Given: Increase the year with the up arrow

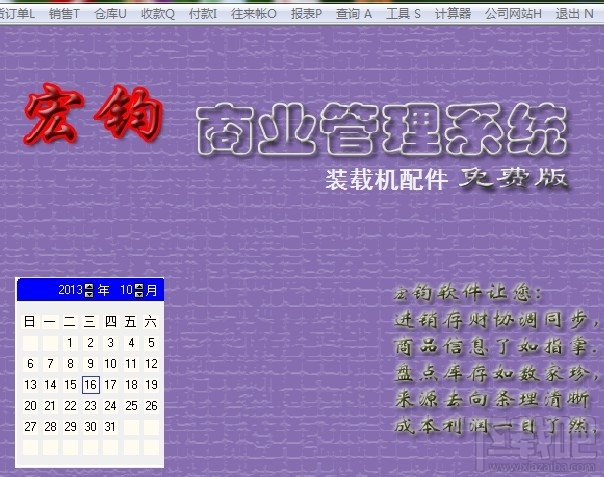Looking at the screenshot, I should point(89,287).
